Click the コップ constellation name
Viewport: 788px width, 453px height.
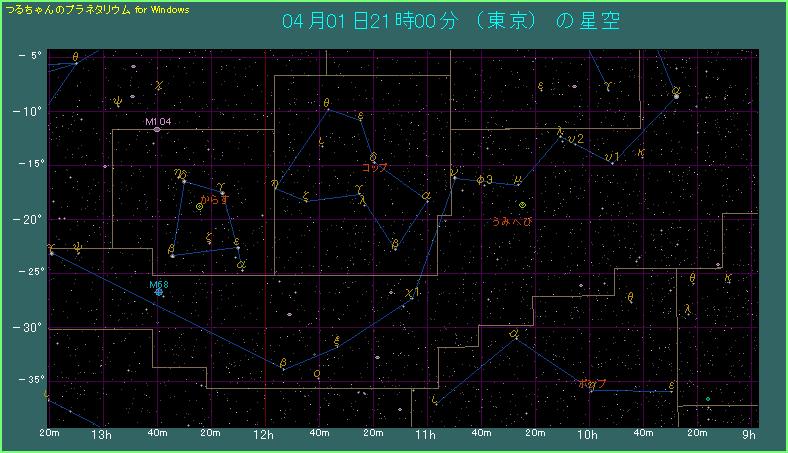[374, 168]
